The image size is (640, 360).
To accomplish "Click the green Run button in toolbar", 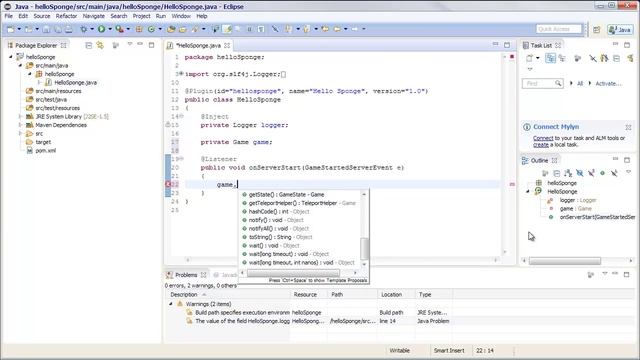I will pyautogui.click(x=101, y=29).
